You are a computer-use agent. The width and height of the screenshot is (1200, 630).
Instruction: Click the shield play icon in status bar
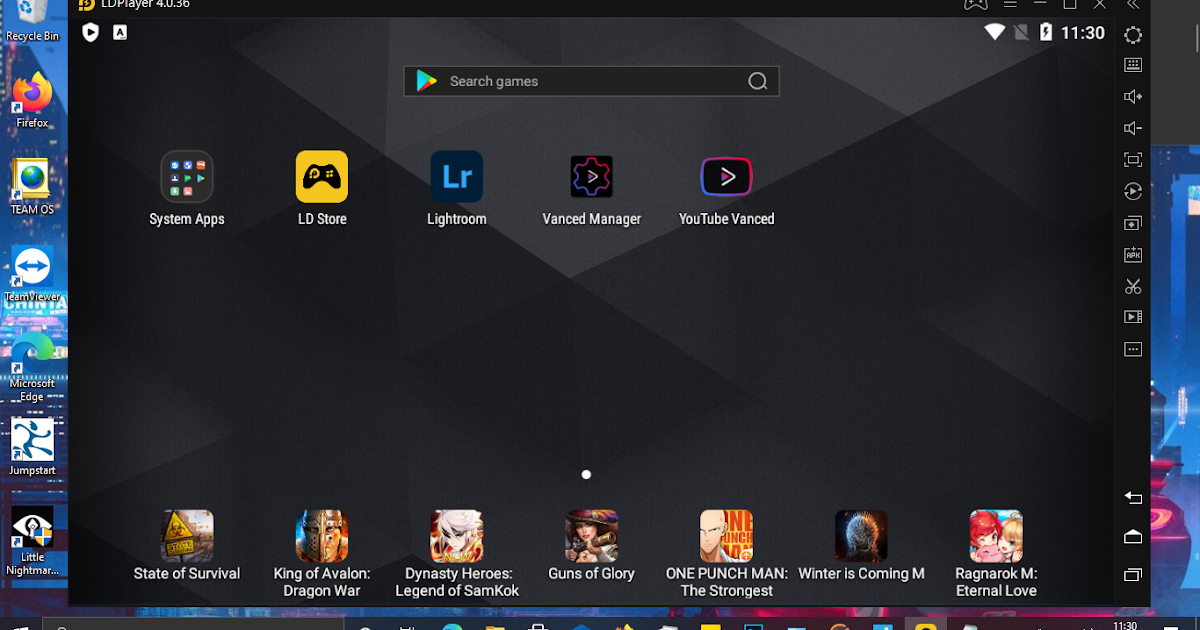click(90, 33)
